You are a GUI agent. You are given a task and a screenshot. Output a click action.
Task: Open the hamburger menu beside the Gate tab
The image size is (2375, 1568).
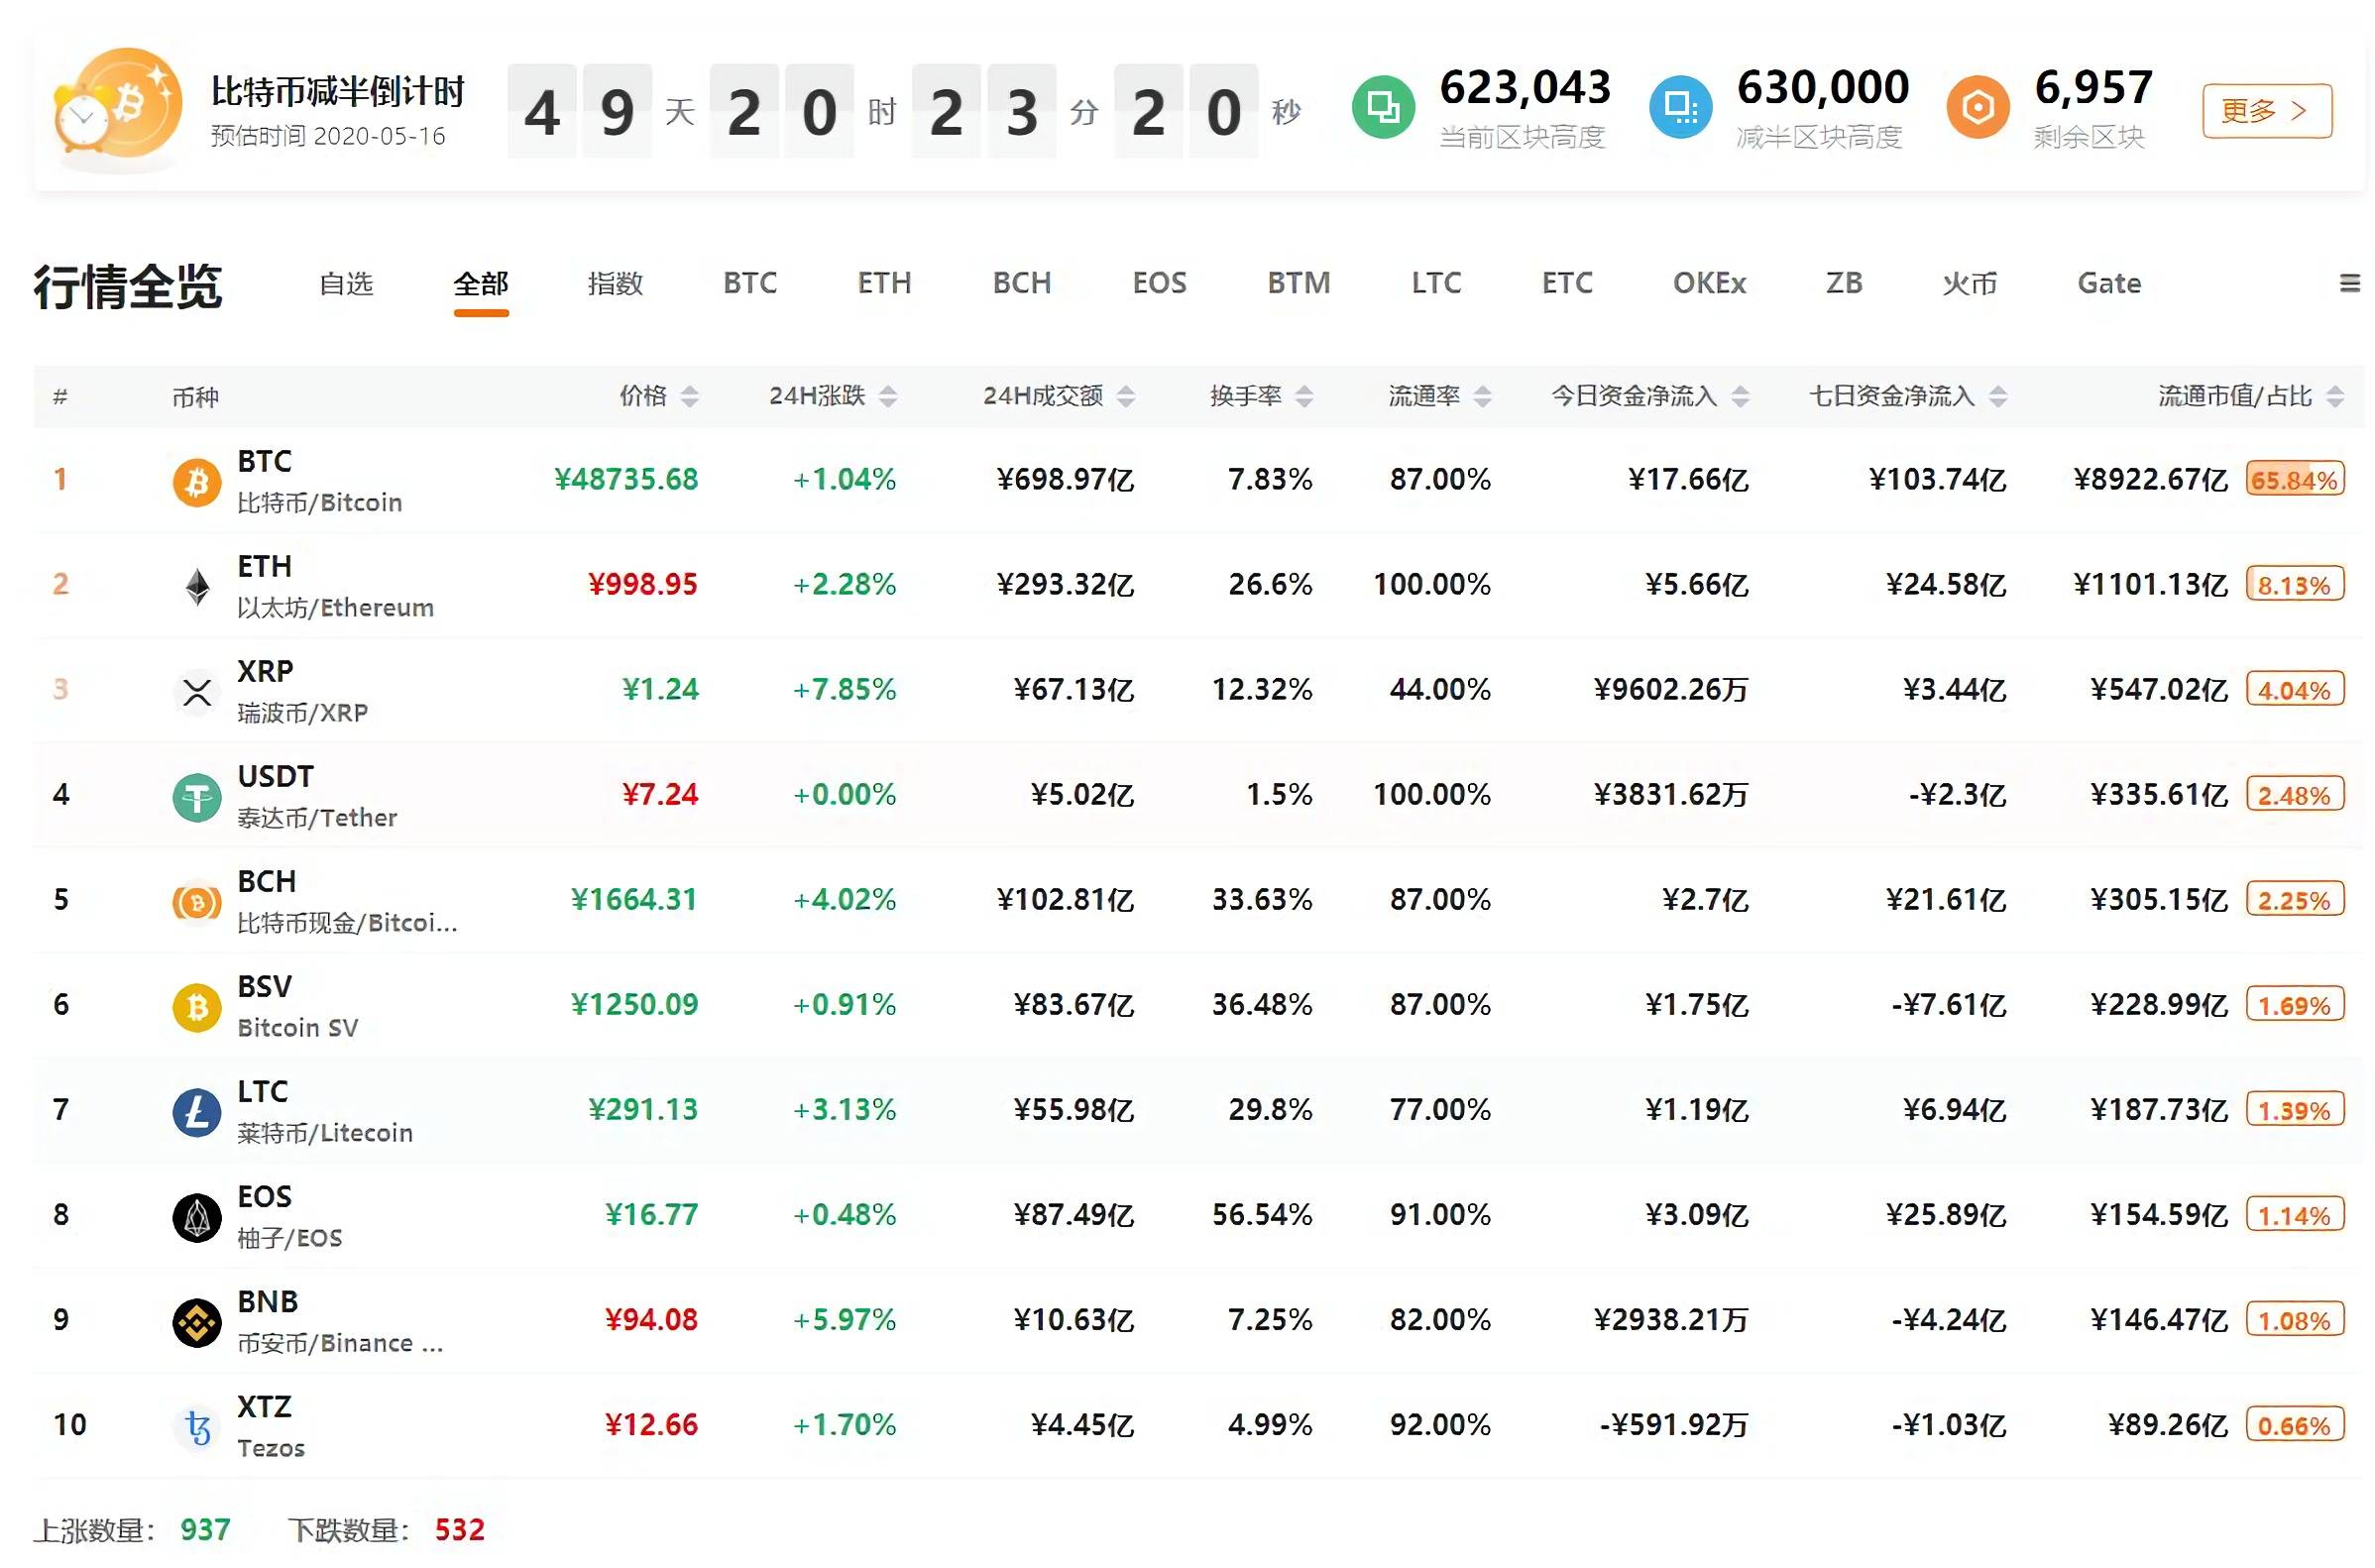pyautogui.click(x=2349, y=284)
